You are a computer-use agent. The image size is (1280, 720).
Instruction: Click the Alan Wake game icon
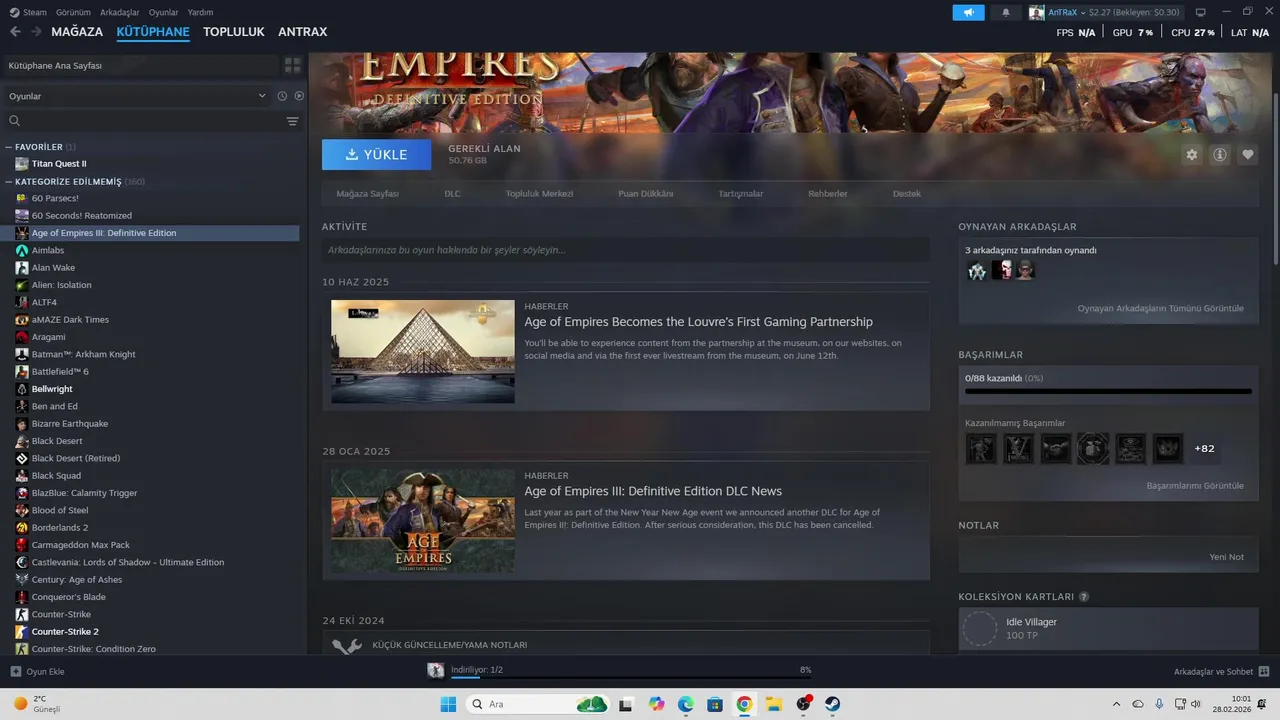[22, 268]
